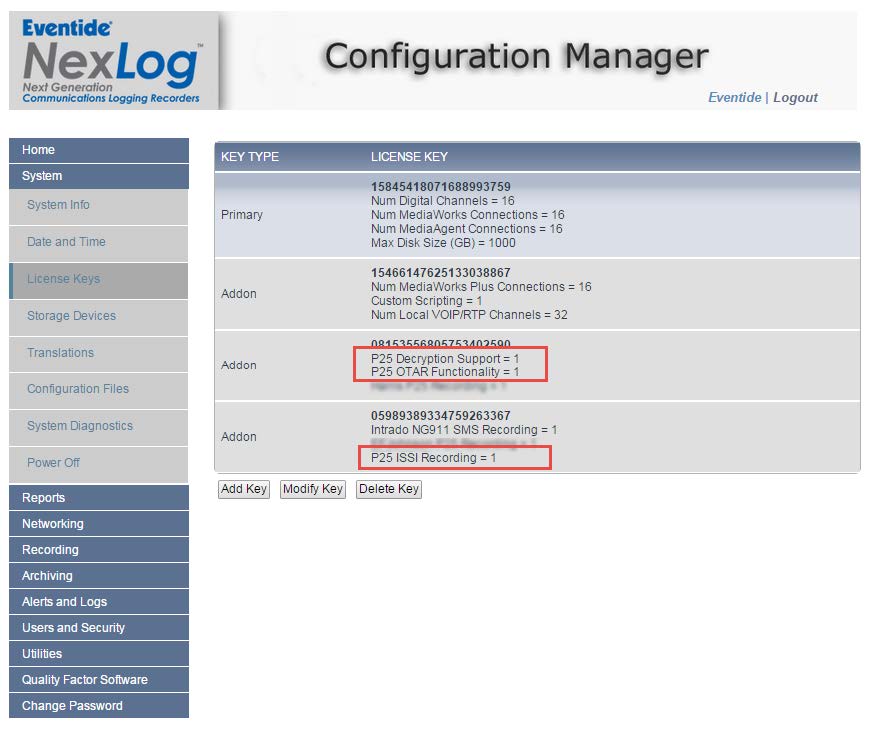Viewport: 871px width, 731px height.
Task: Expand the Archiving section
Action: tap(98, 576)
